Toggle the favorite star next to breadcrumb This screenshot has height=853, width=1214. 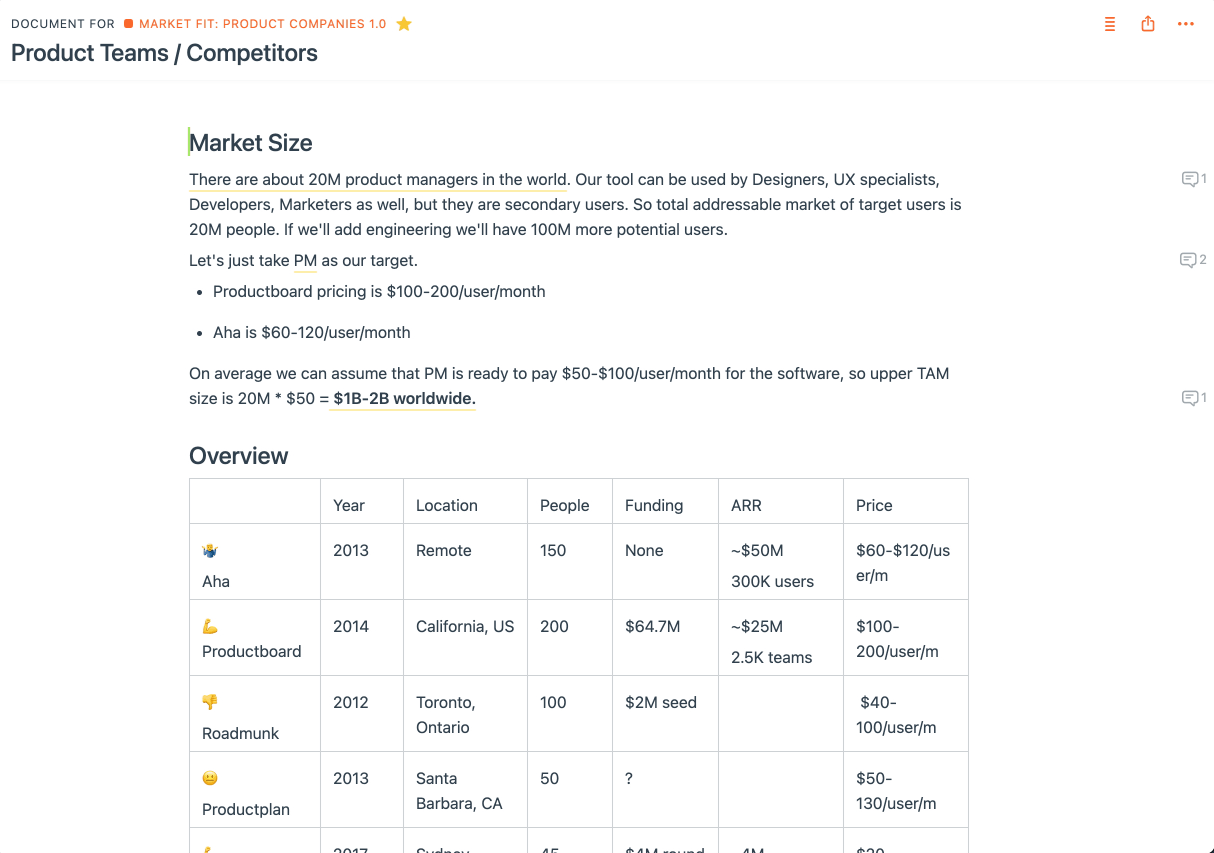pyautogui.click(x=404, y=24)
